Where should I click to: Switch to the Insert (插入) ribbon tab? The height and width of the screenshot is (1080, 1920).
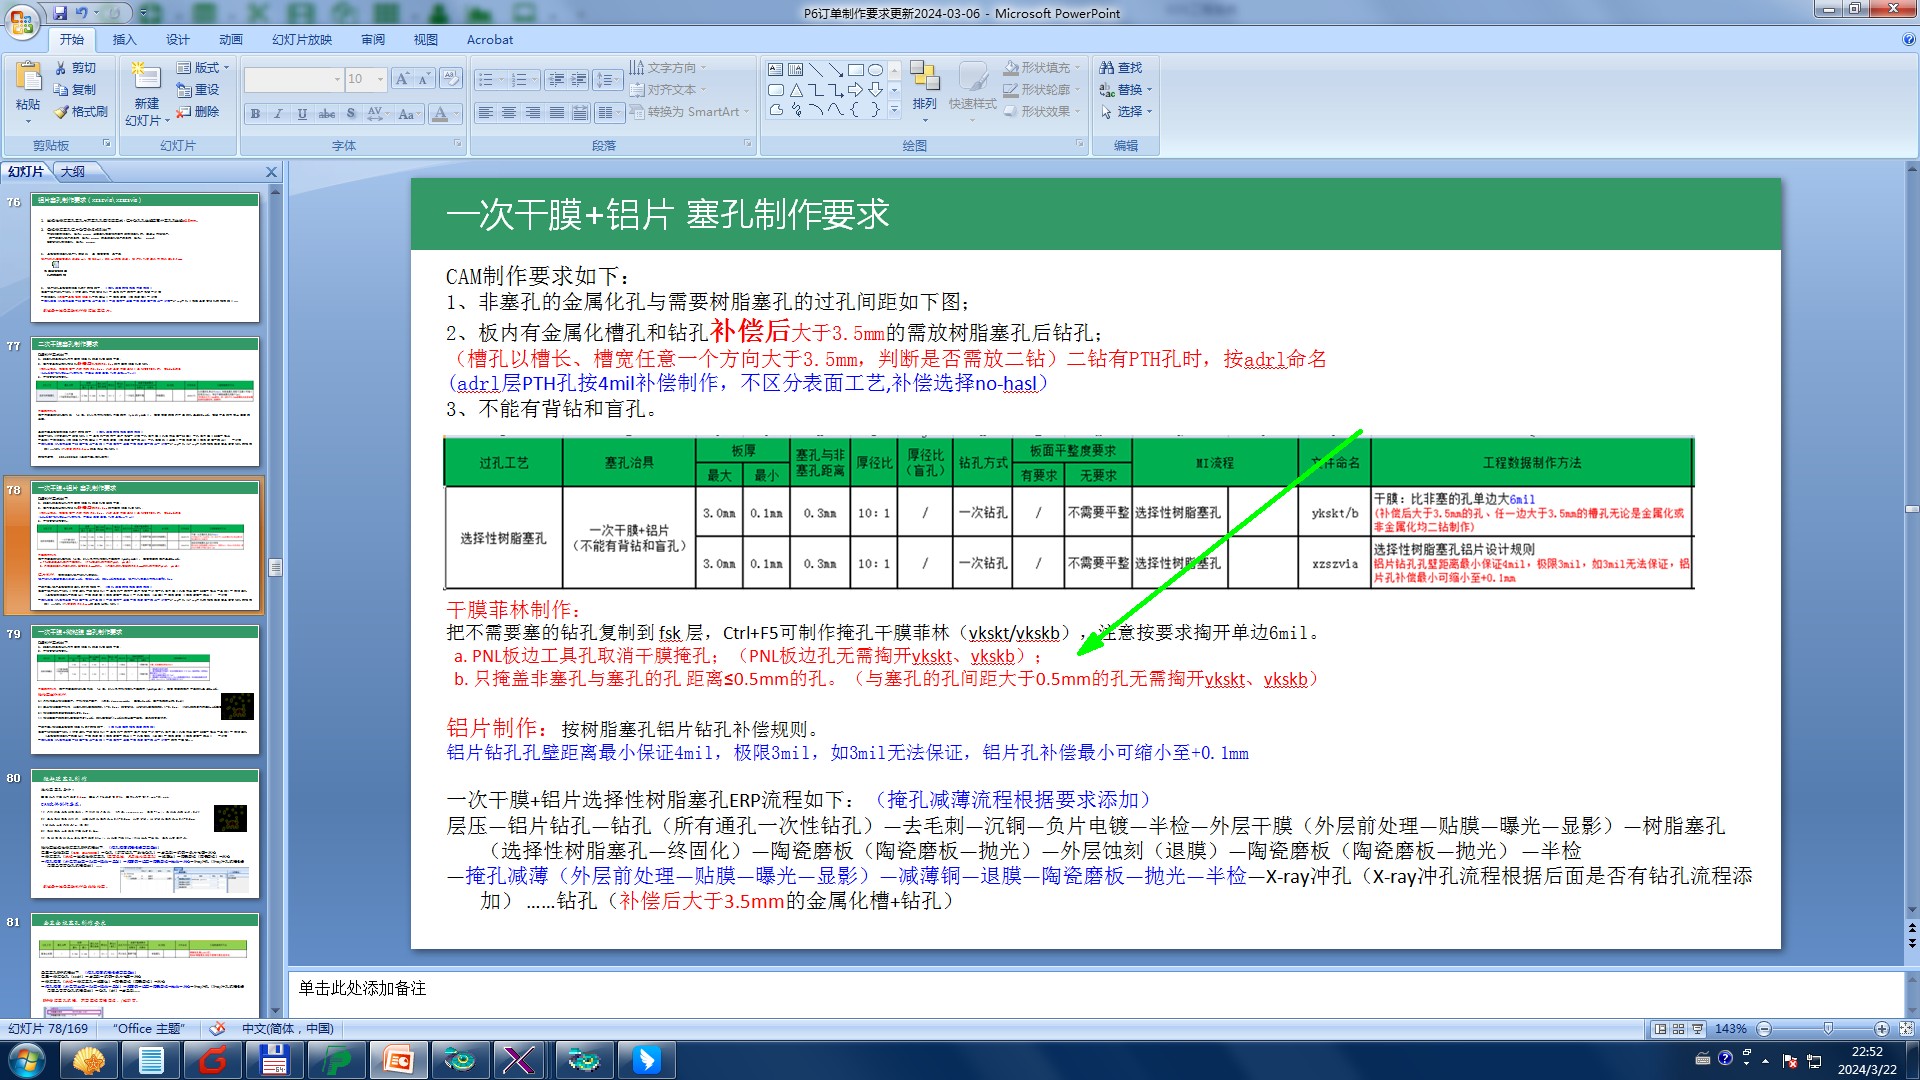pyautogui.click(x=124, y=40)
